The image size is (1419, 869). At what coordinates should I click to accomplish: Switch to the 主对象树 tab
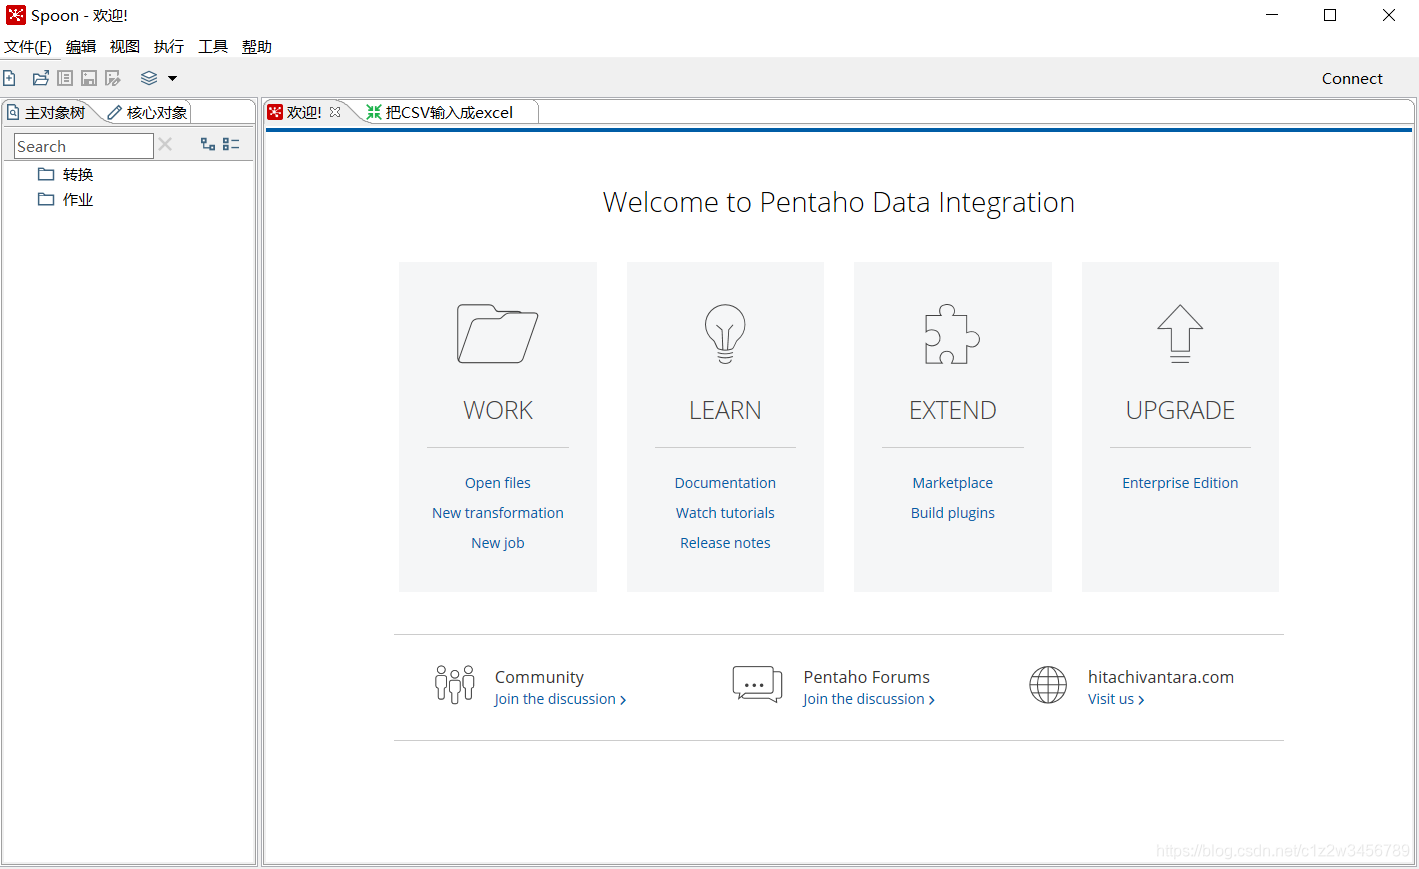[46, 112]
